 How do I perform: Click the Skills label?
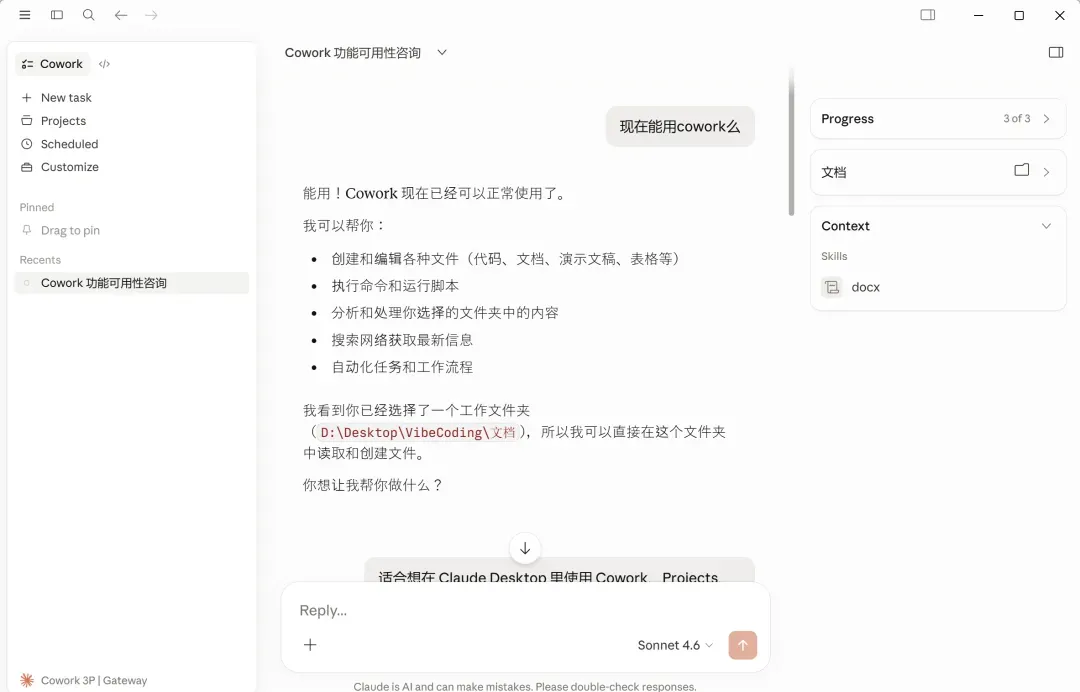coord(834,256)
